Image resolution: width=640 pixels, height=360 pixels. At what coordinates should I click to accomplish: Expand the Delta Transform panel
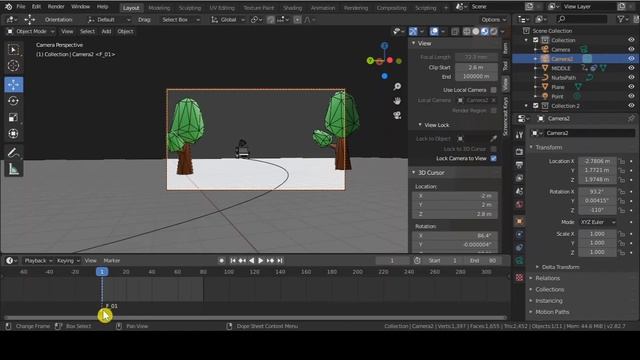click(560, 267)
